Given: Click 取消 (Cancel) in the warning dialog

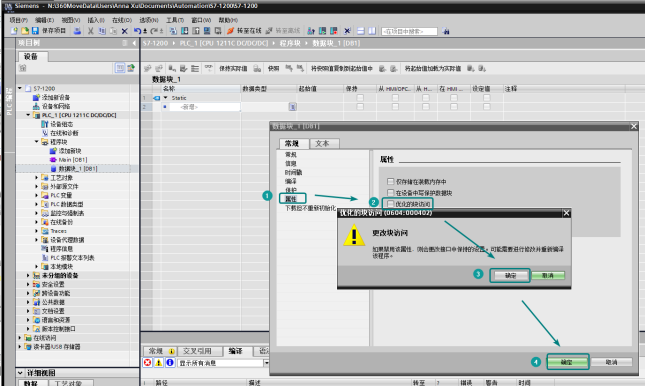Looking at the screenshot, I should (548, 275).
